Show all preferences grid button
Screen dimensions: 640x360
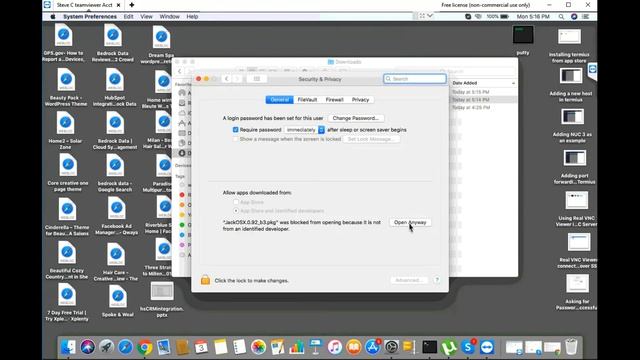257,79
